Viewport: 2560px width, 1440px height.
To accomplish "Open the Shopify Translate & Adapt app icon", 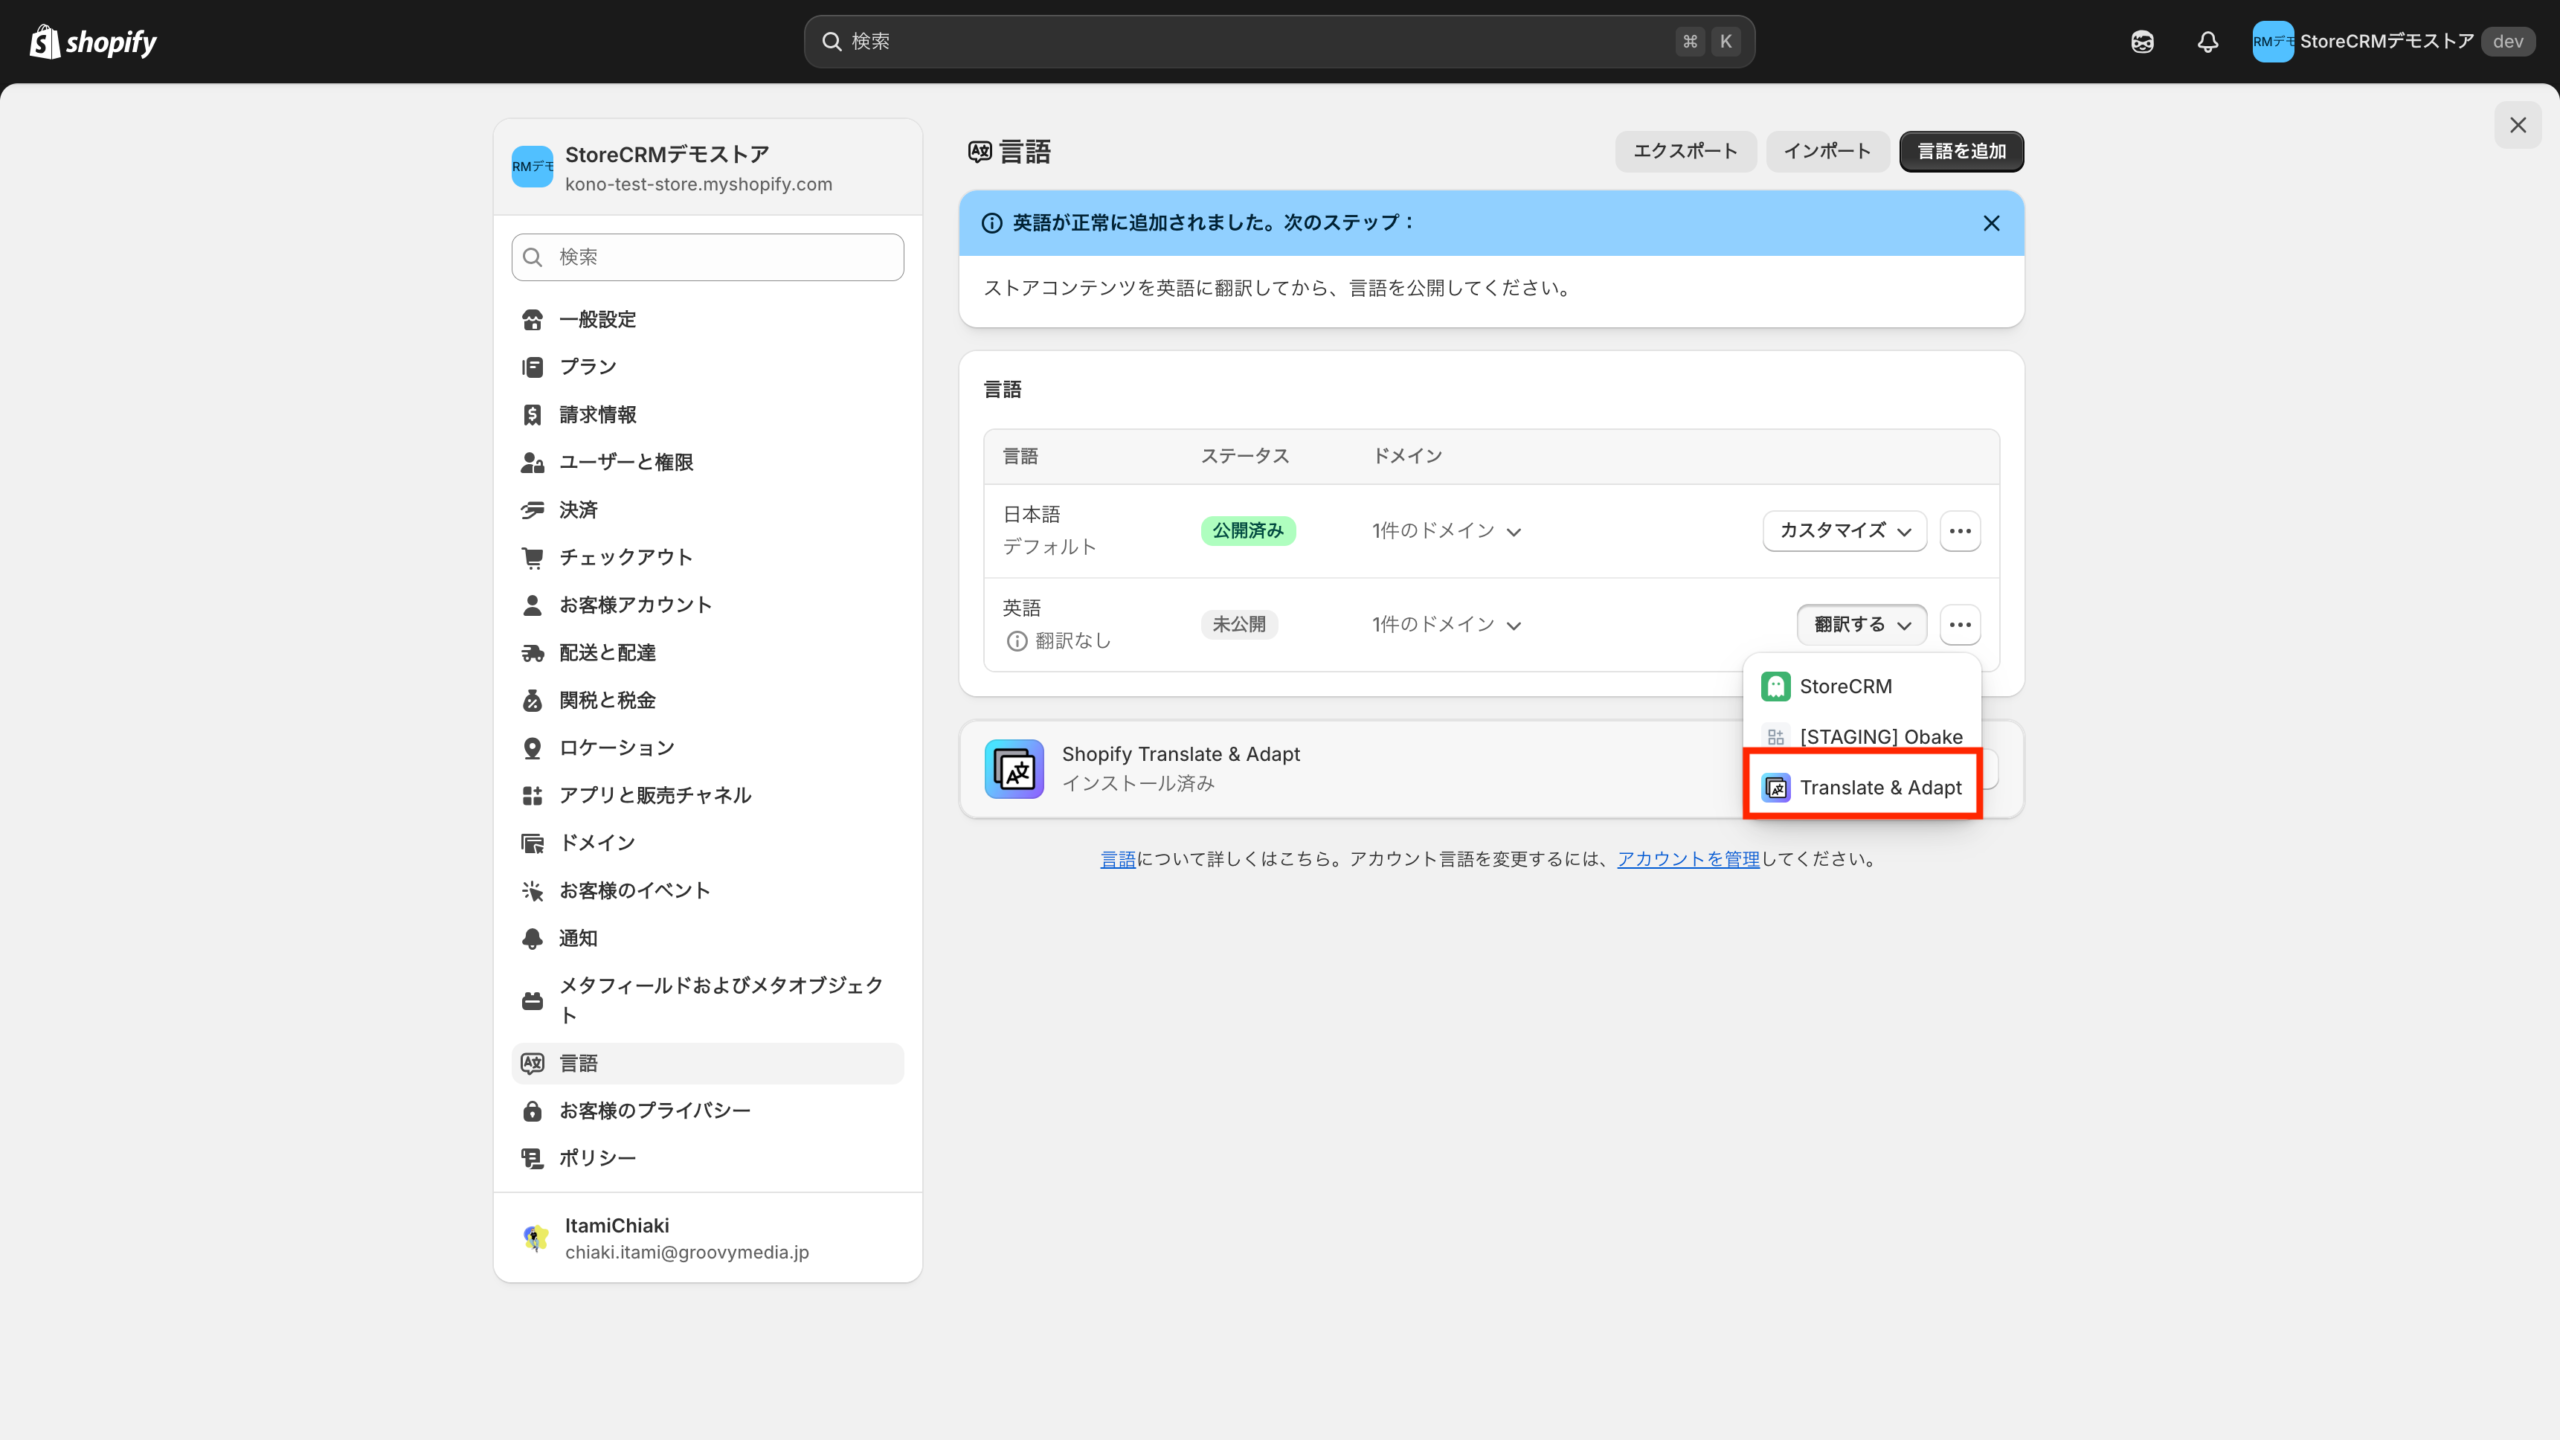I will (1014, 768).
